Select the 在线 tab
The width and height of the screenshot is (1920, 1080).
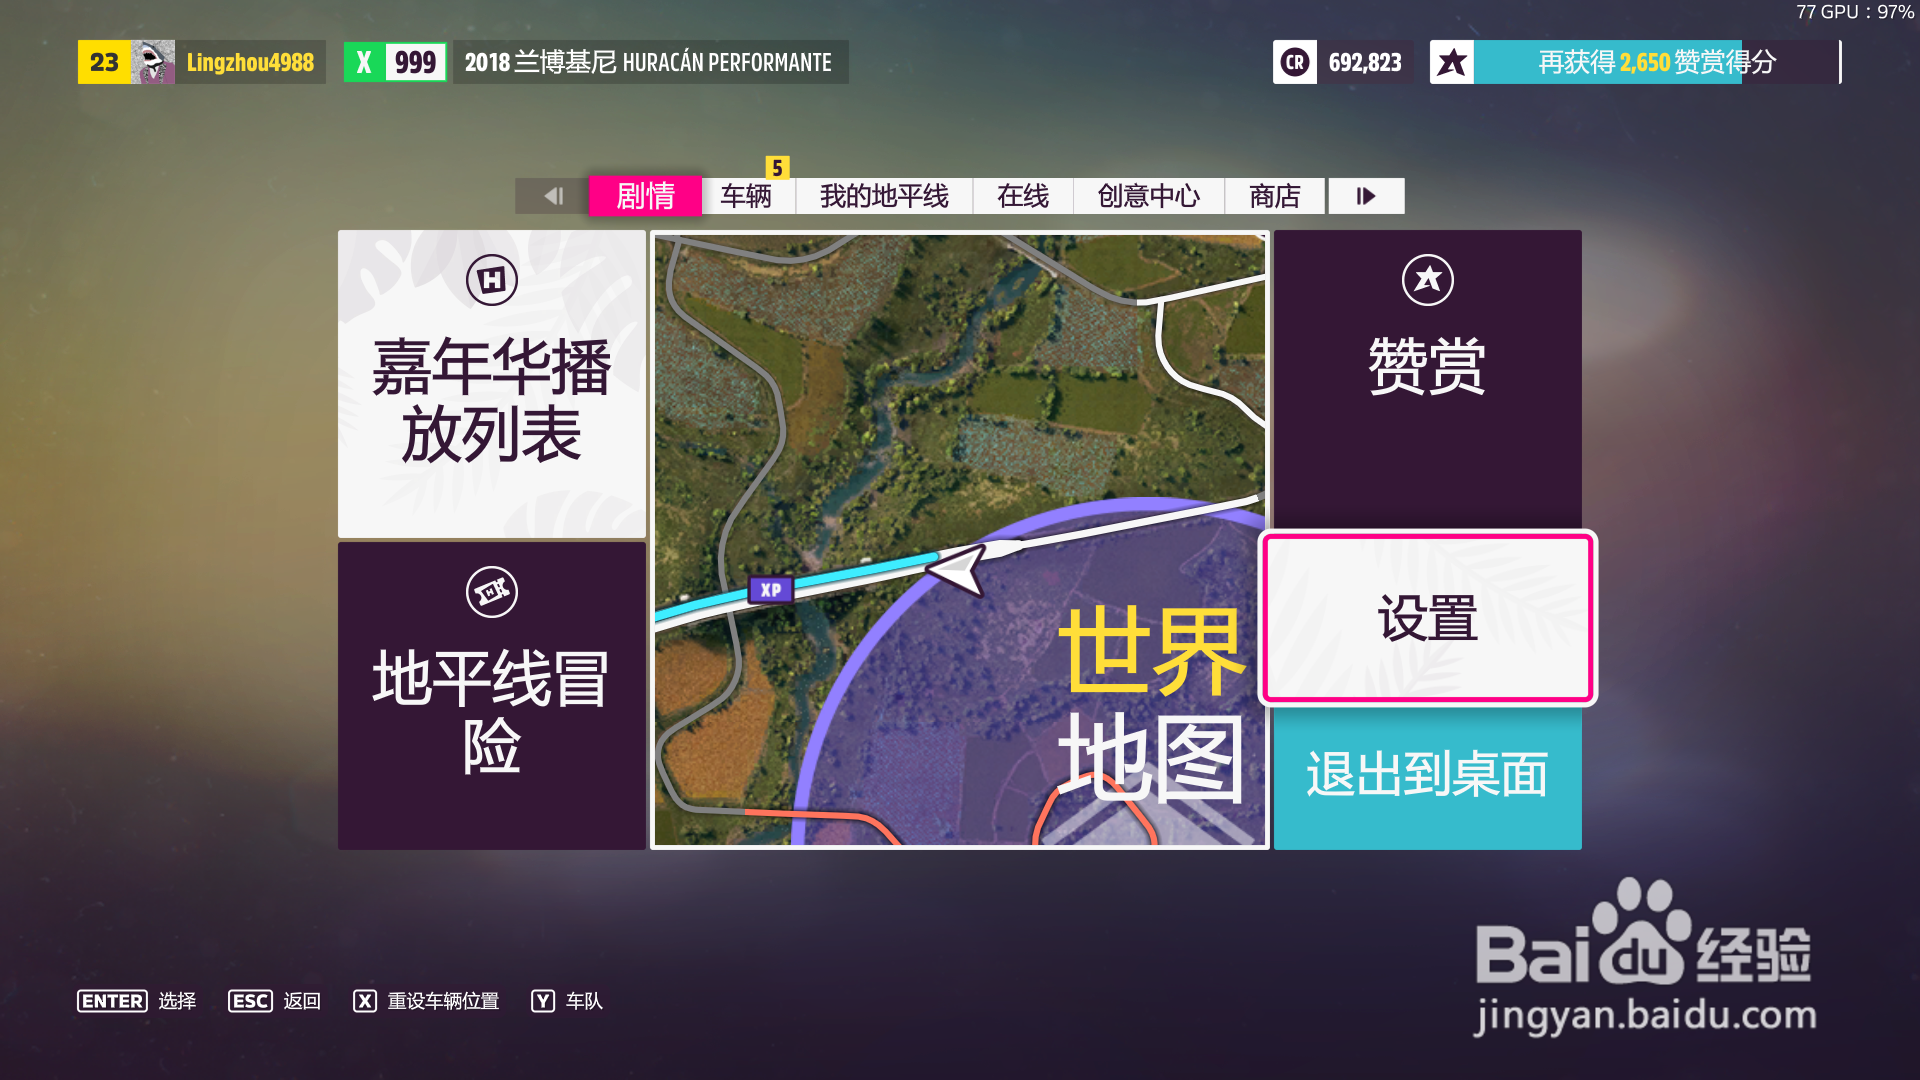pos(1022,196)
